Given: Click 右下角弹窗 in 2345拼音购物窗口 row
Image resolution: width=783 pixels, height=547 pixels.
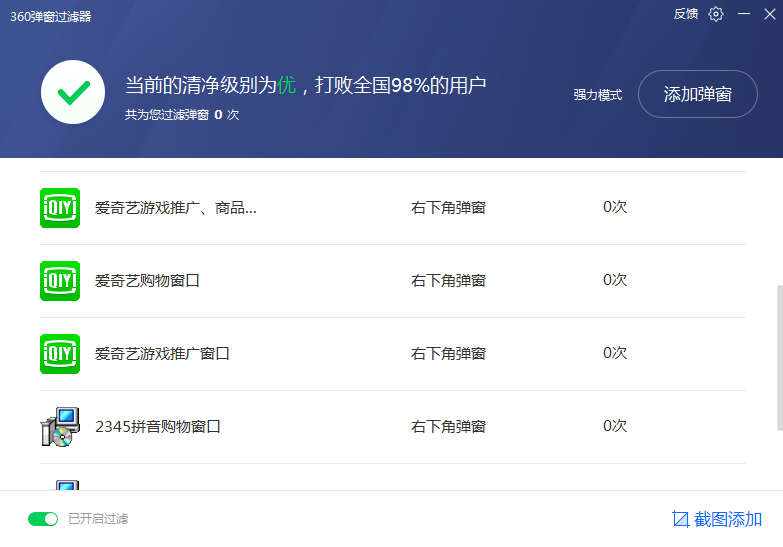Looking at the screenshot, I should click(x=448, y=427).
